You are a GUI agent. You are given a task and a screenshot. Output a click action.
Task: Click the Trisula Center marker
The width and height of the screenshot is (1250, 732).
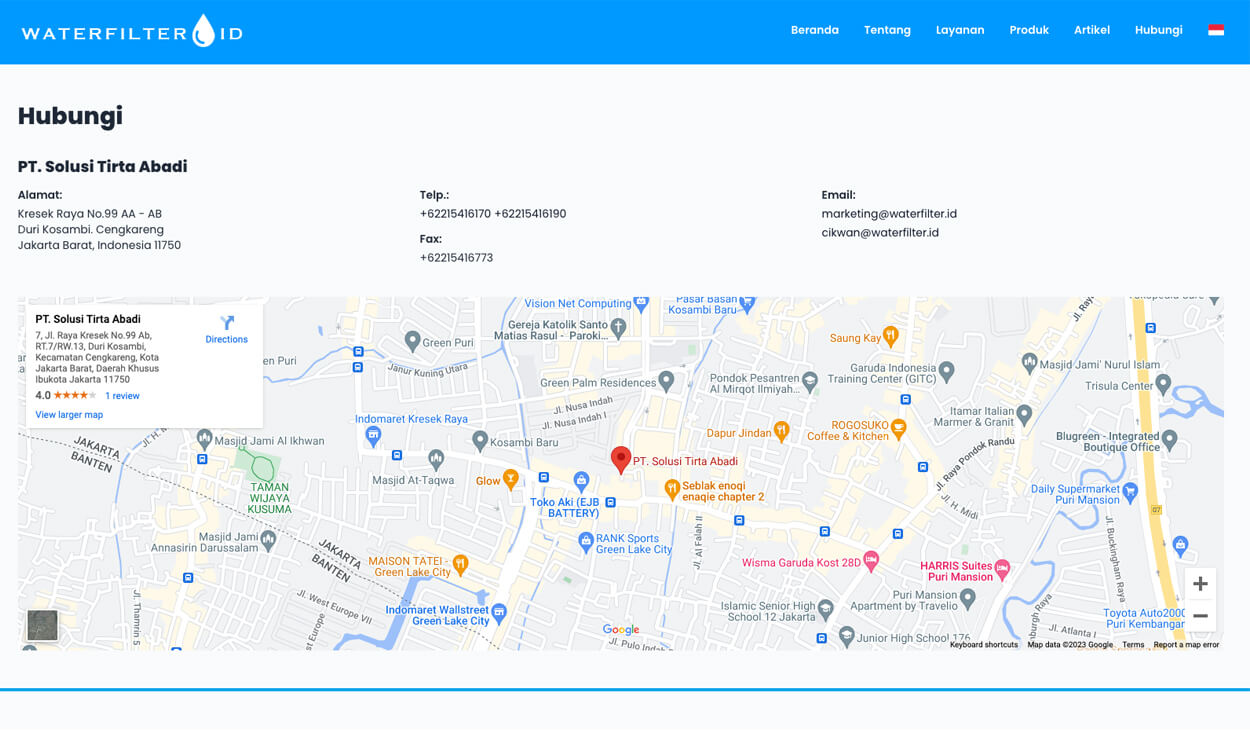1163,383
